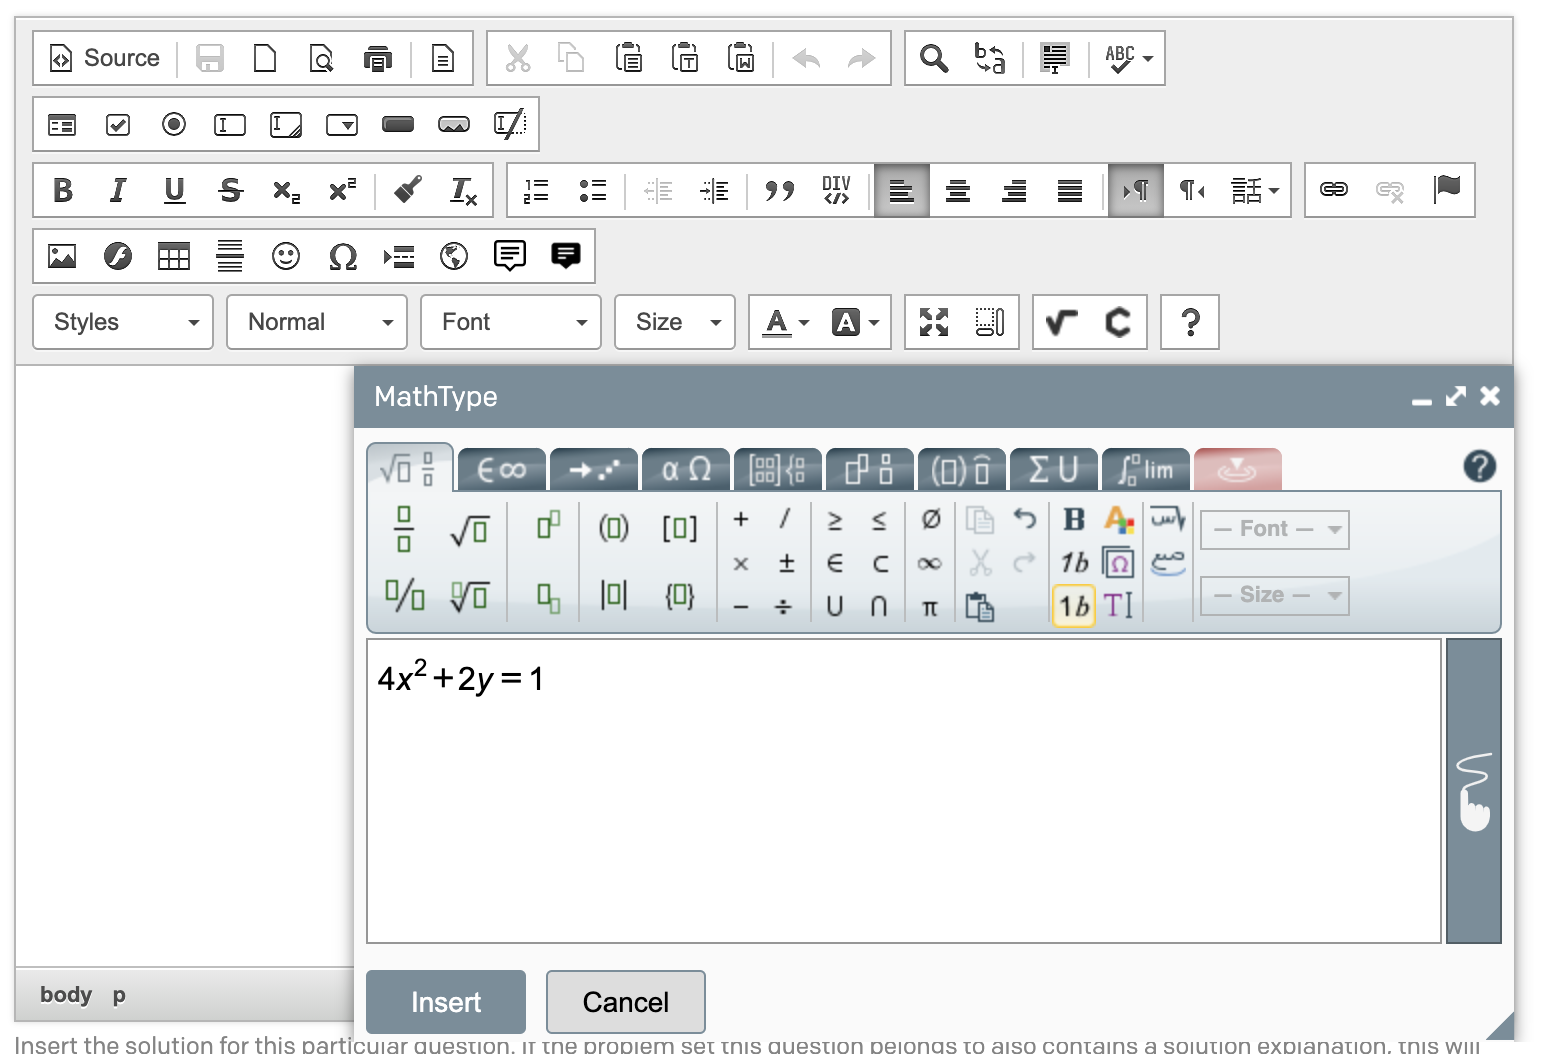
Task: Click the Source button in editor toolbar
Action: 105,58
